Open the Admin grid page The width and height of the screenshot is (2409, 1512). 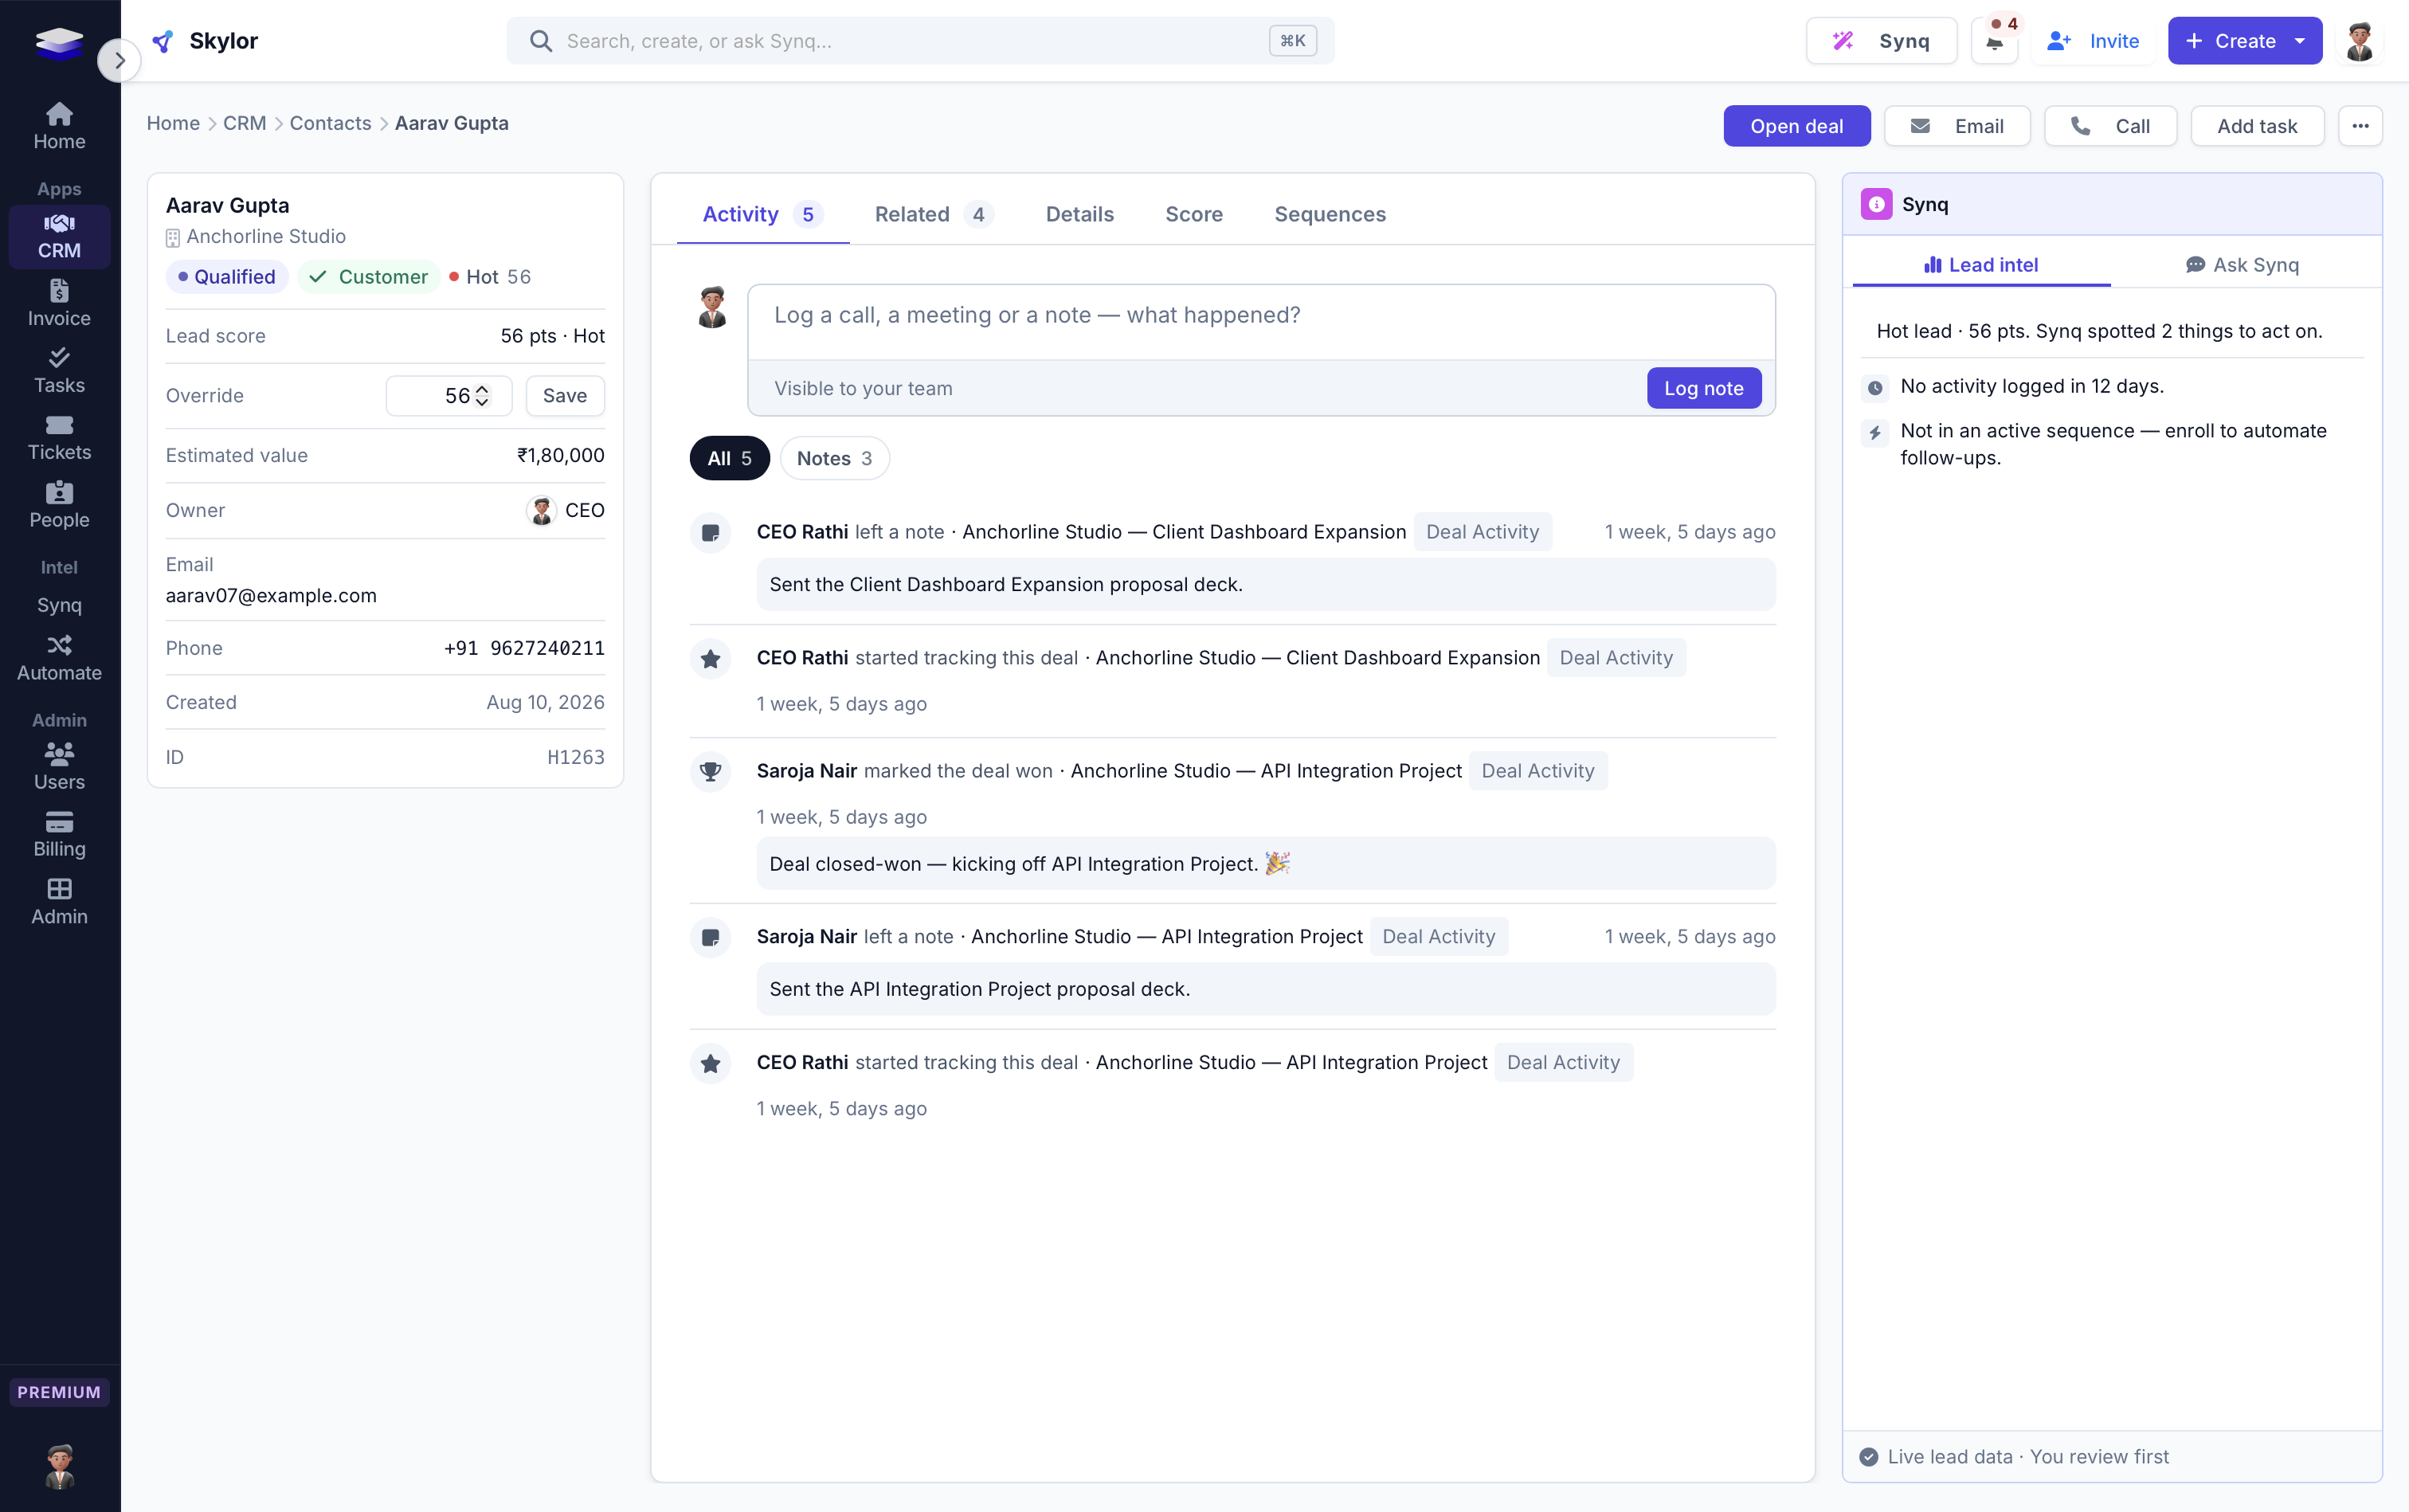click(59, 901)
